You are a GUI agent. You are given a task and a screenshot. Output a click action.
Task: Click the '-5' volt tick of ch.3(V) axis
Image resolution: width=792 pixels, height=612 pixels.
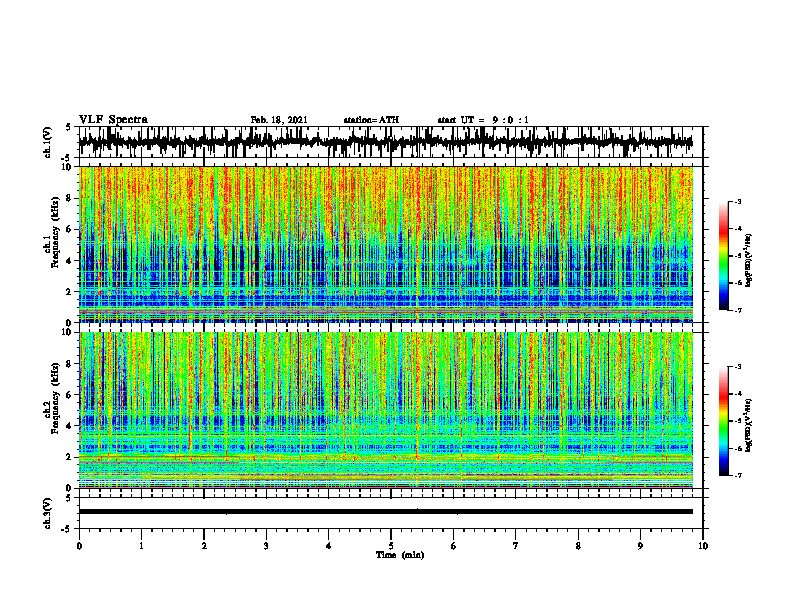pos(66,529)
